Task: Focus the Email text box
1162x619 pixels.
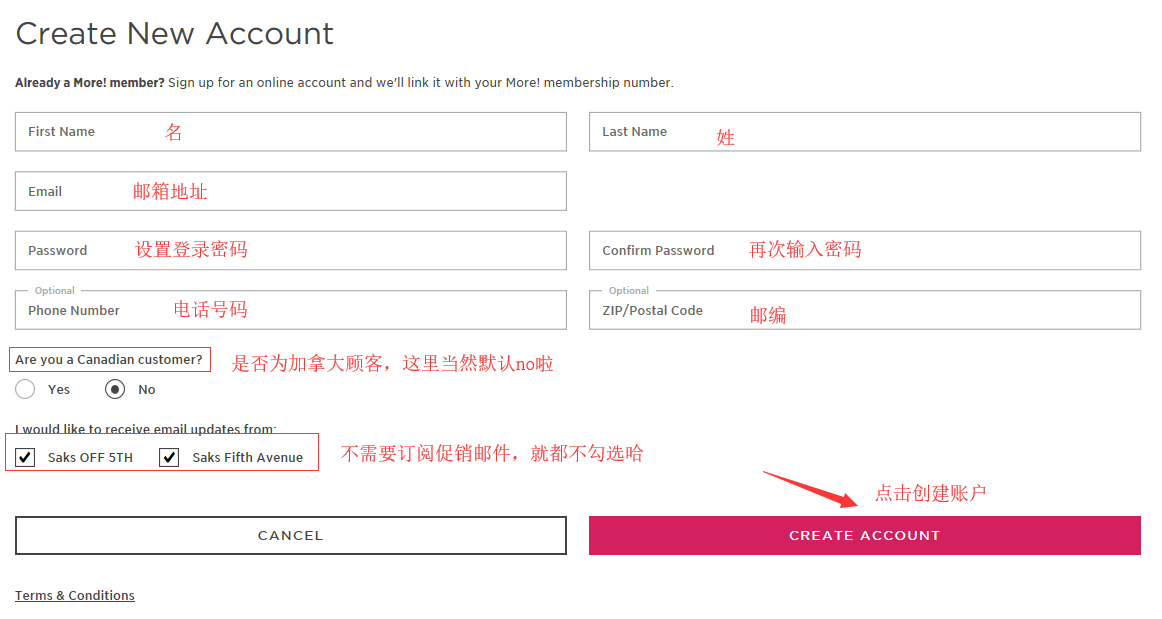Action: coord(290,191)
